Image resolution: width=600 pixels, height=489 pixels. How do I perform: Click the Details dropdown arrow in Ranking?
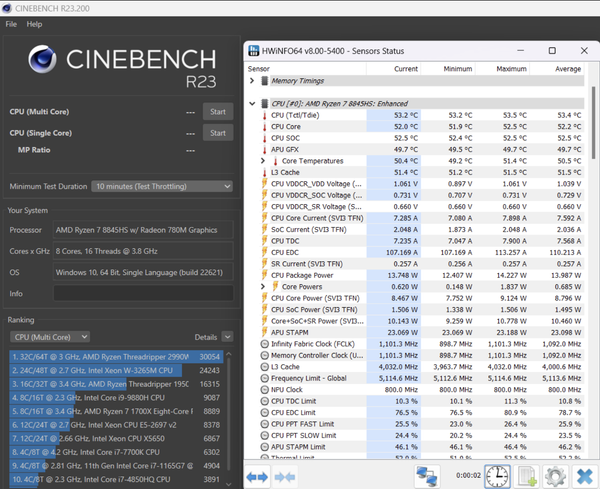(227, 337)
